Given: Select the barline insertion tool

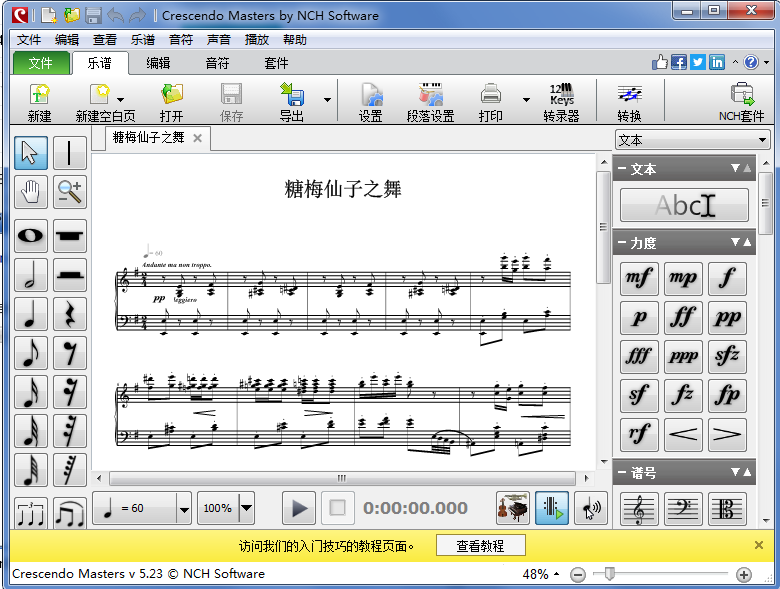Looking at the screenshot, I should pos(69,153).
